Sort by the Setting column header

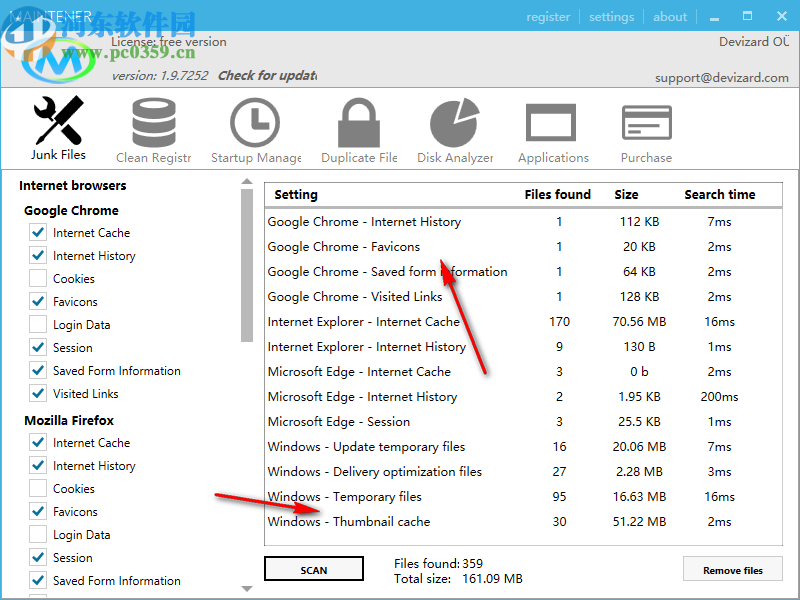coord(296,194)
